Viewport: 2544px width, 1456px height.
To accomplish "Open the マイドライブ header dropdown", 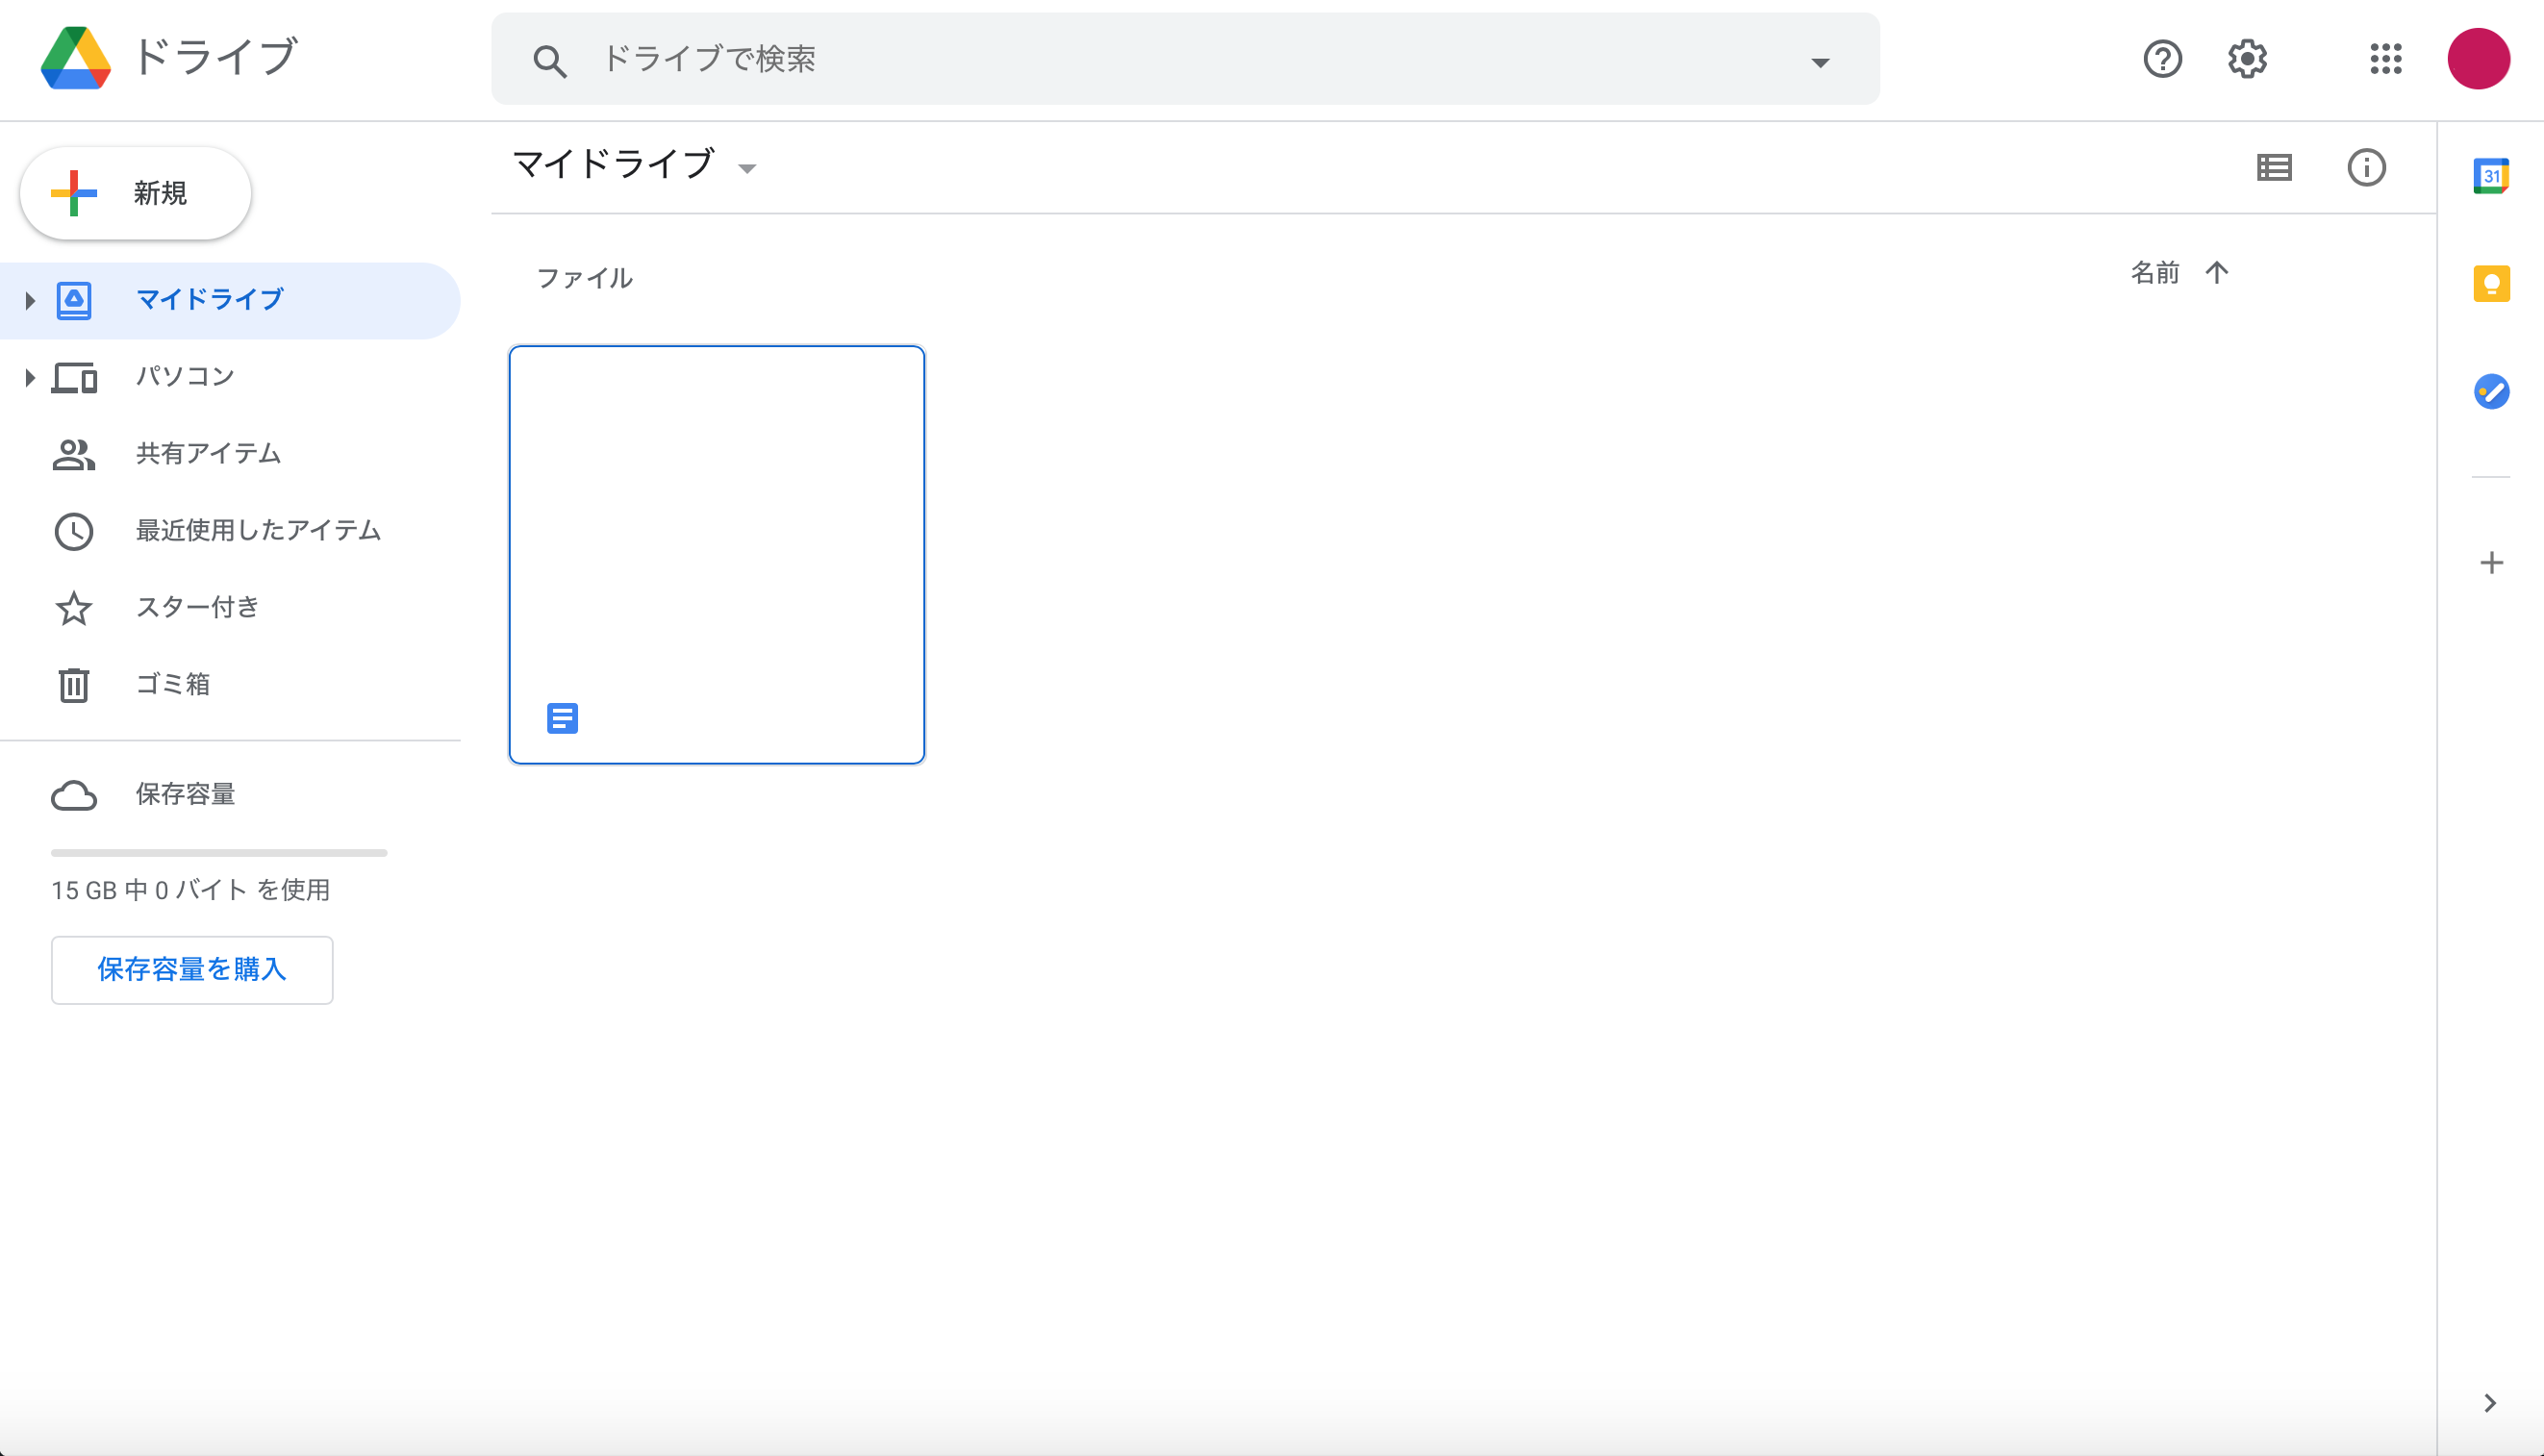I will pyautogui.click(x=747, y=168).
